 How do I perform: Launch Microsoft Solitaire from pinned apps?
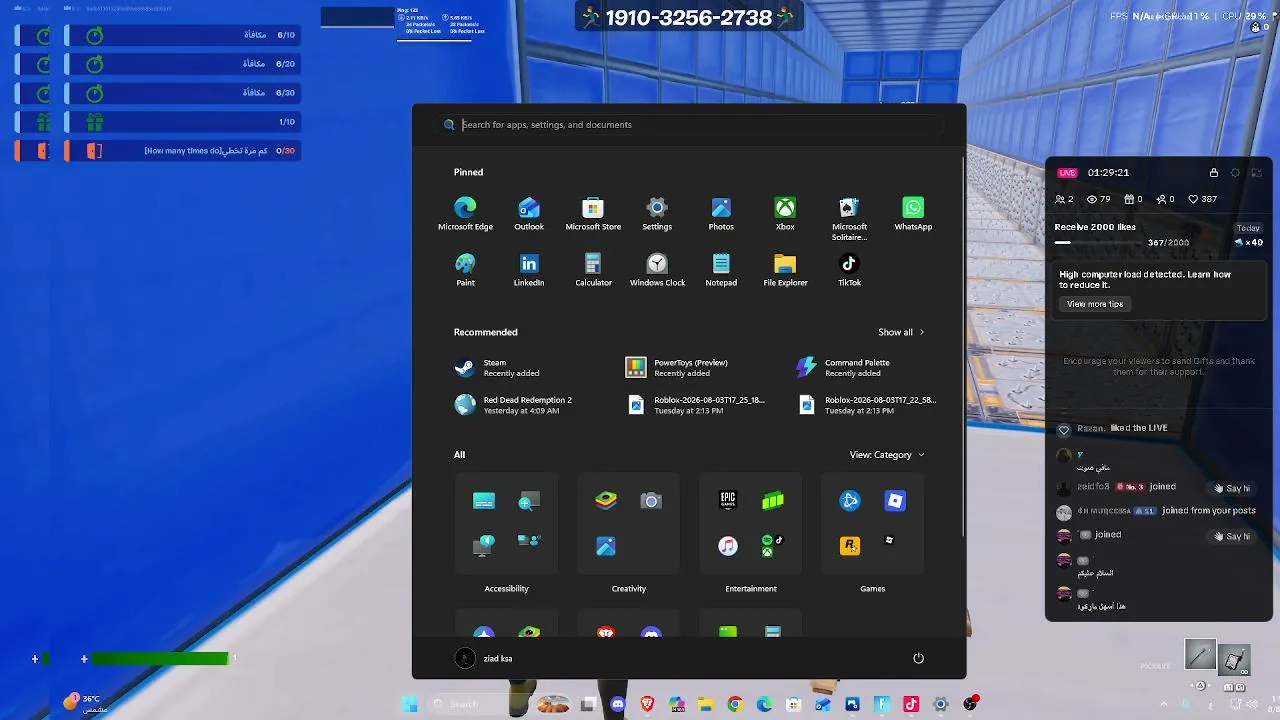pyautogui.click(x=849, y=218)
